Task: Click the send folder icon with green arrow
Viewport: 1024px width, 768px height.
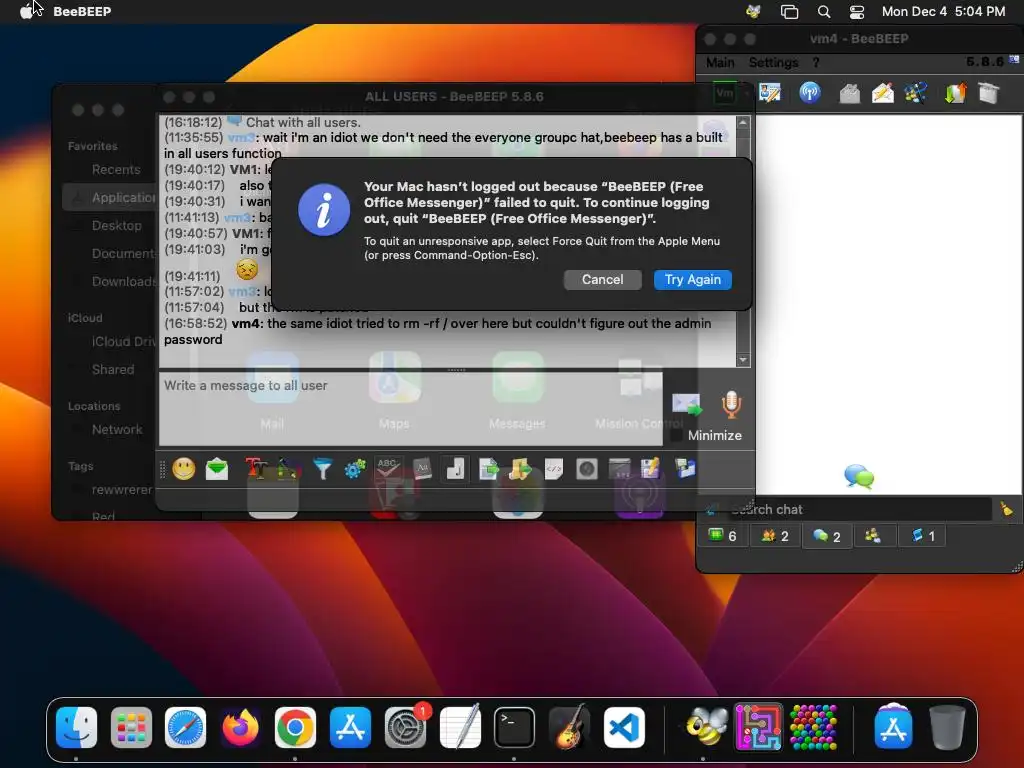Action: [x=520, y=468]
